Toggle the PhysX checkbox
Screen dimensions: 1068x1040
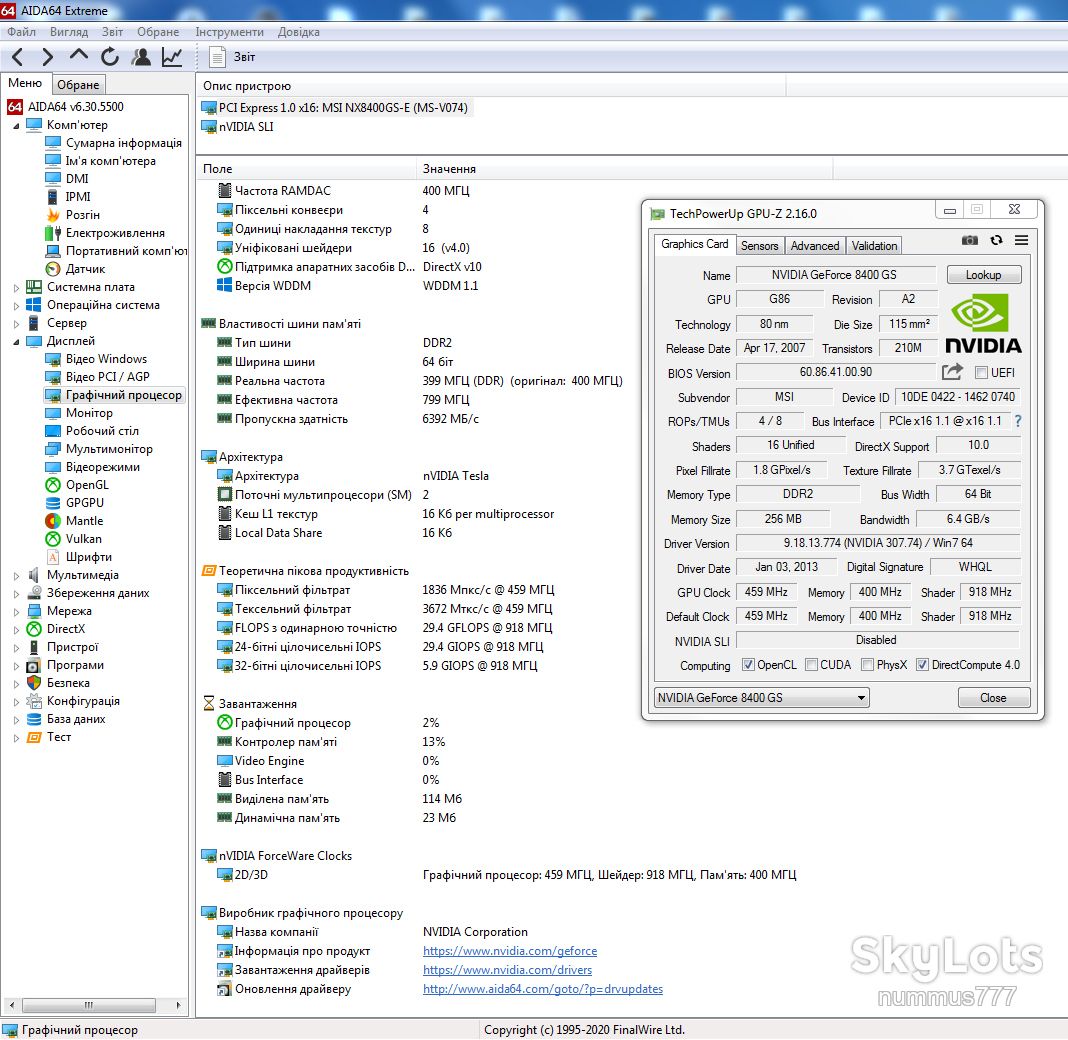(867, 665)
